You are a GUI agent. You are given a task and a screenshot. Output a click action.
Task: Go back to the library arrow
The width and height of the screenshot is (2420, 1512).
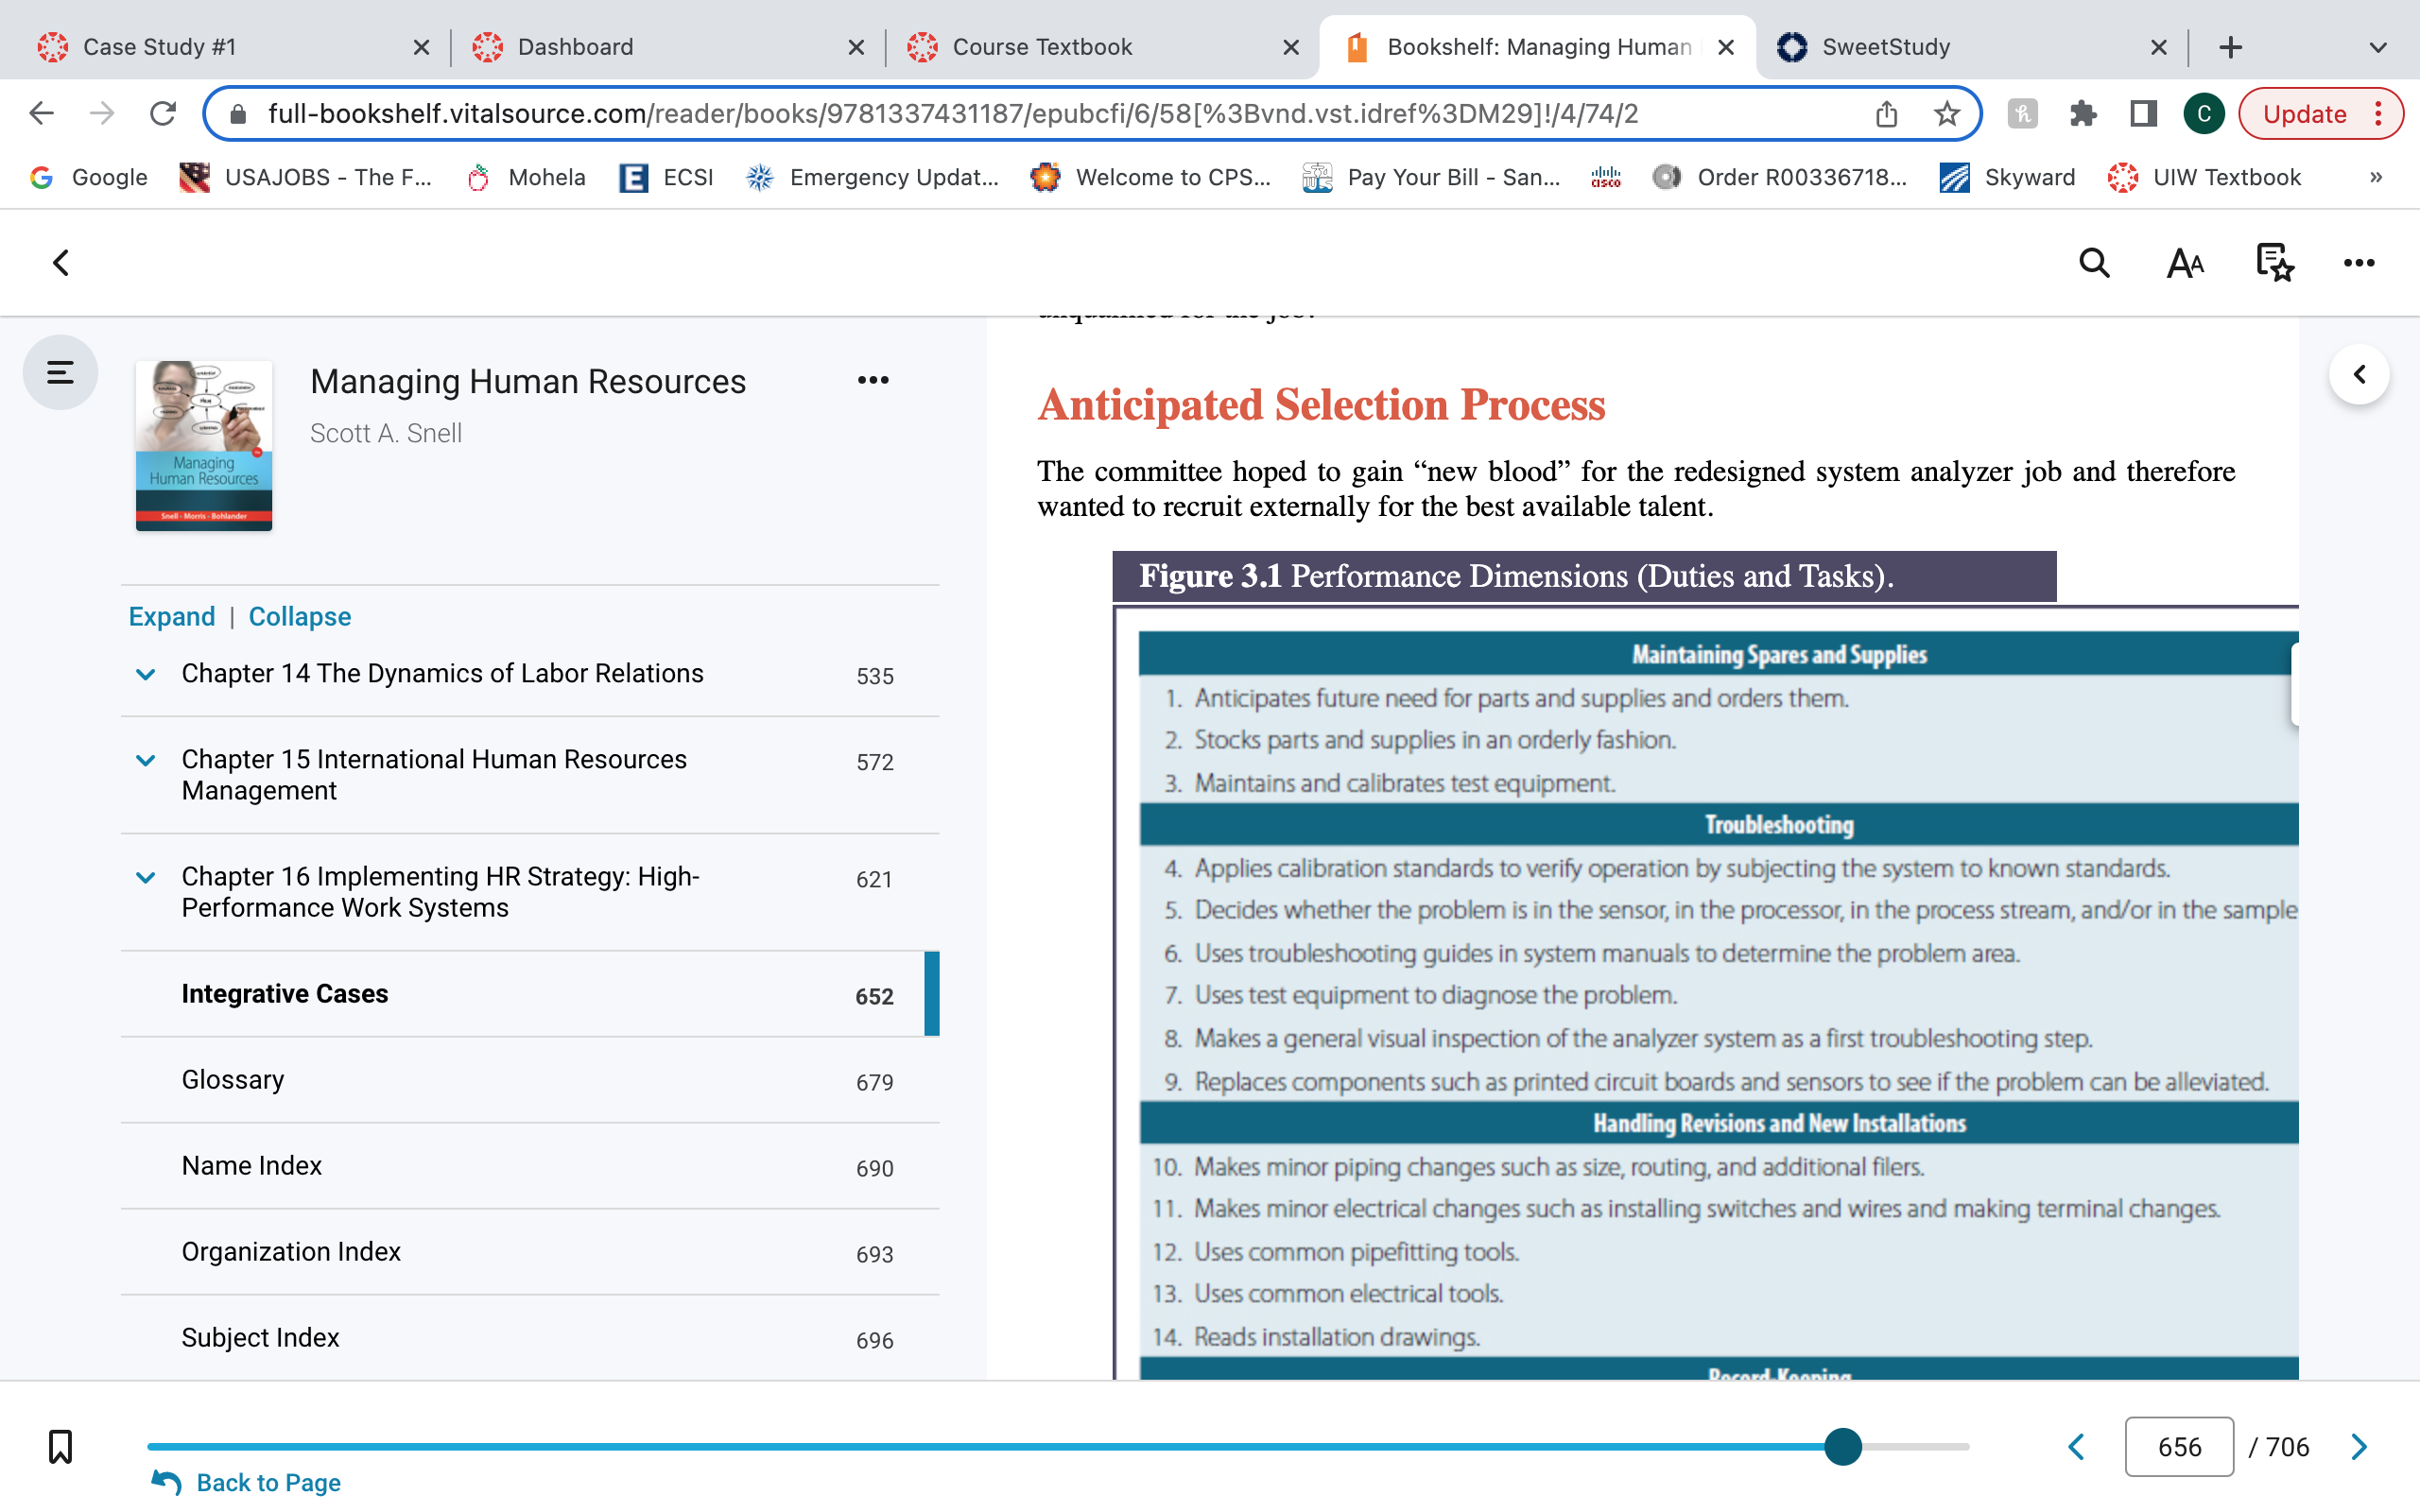61,263
